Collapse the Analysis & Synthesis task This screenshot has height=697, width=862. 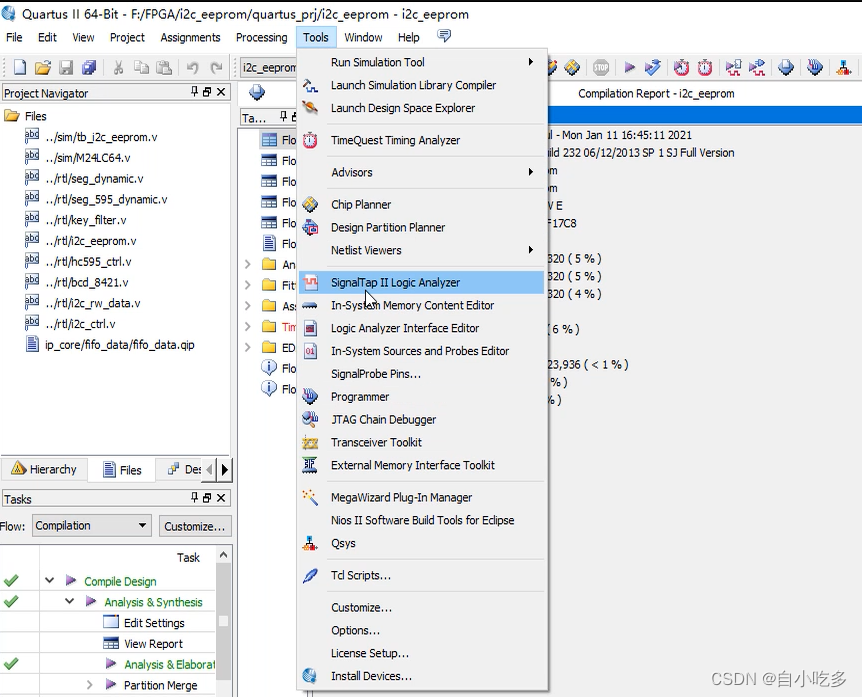coord(70,601)
